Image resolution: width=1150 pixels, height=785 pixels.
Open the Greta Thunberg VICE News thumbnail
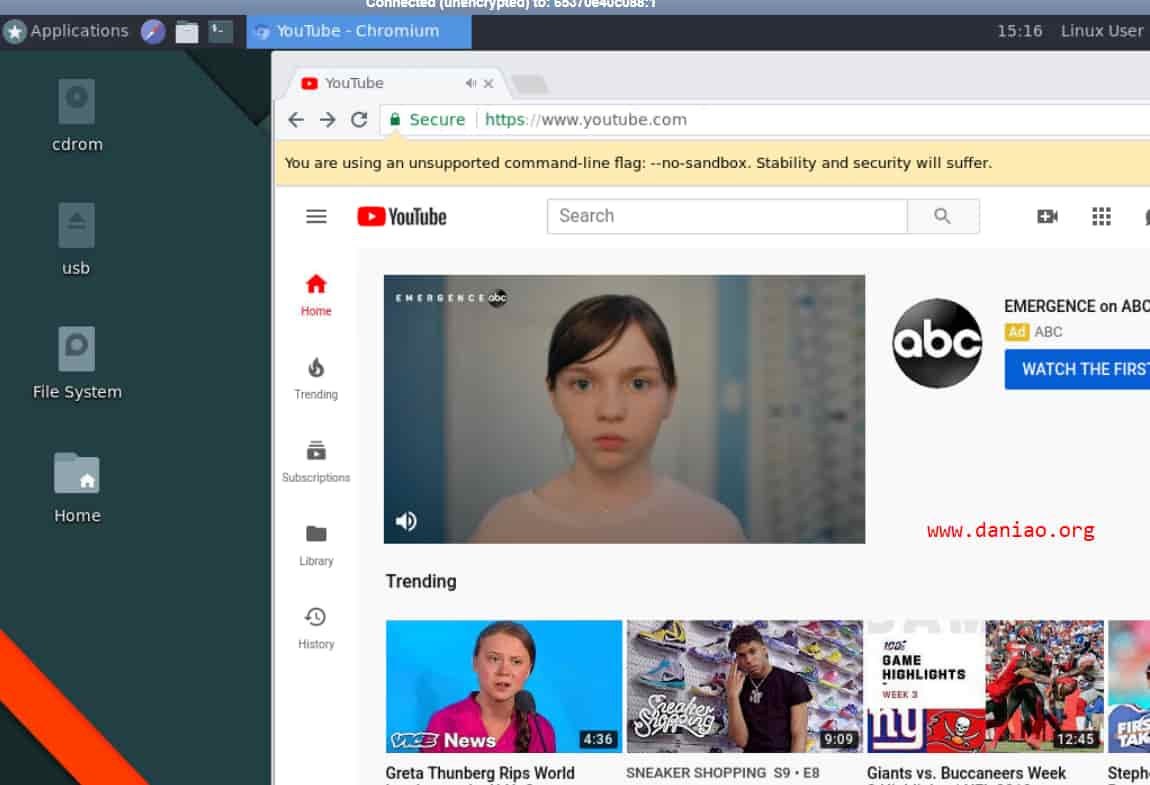click(504, 687)
